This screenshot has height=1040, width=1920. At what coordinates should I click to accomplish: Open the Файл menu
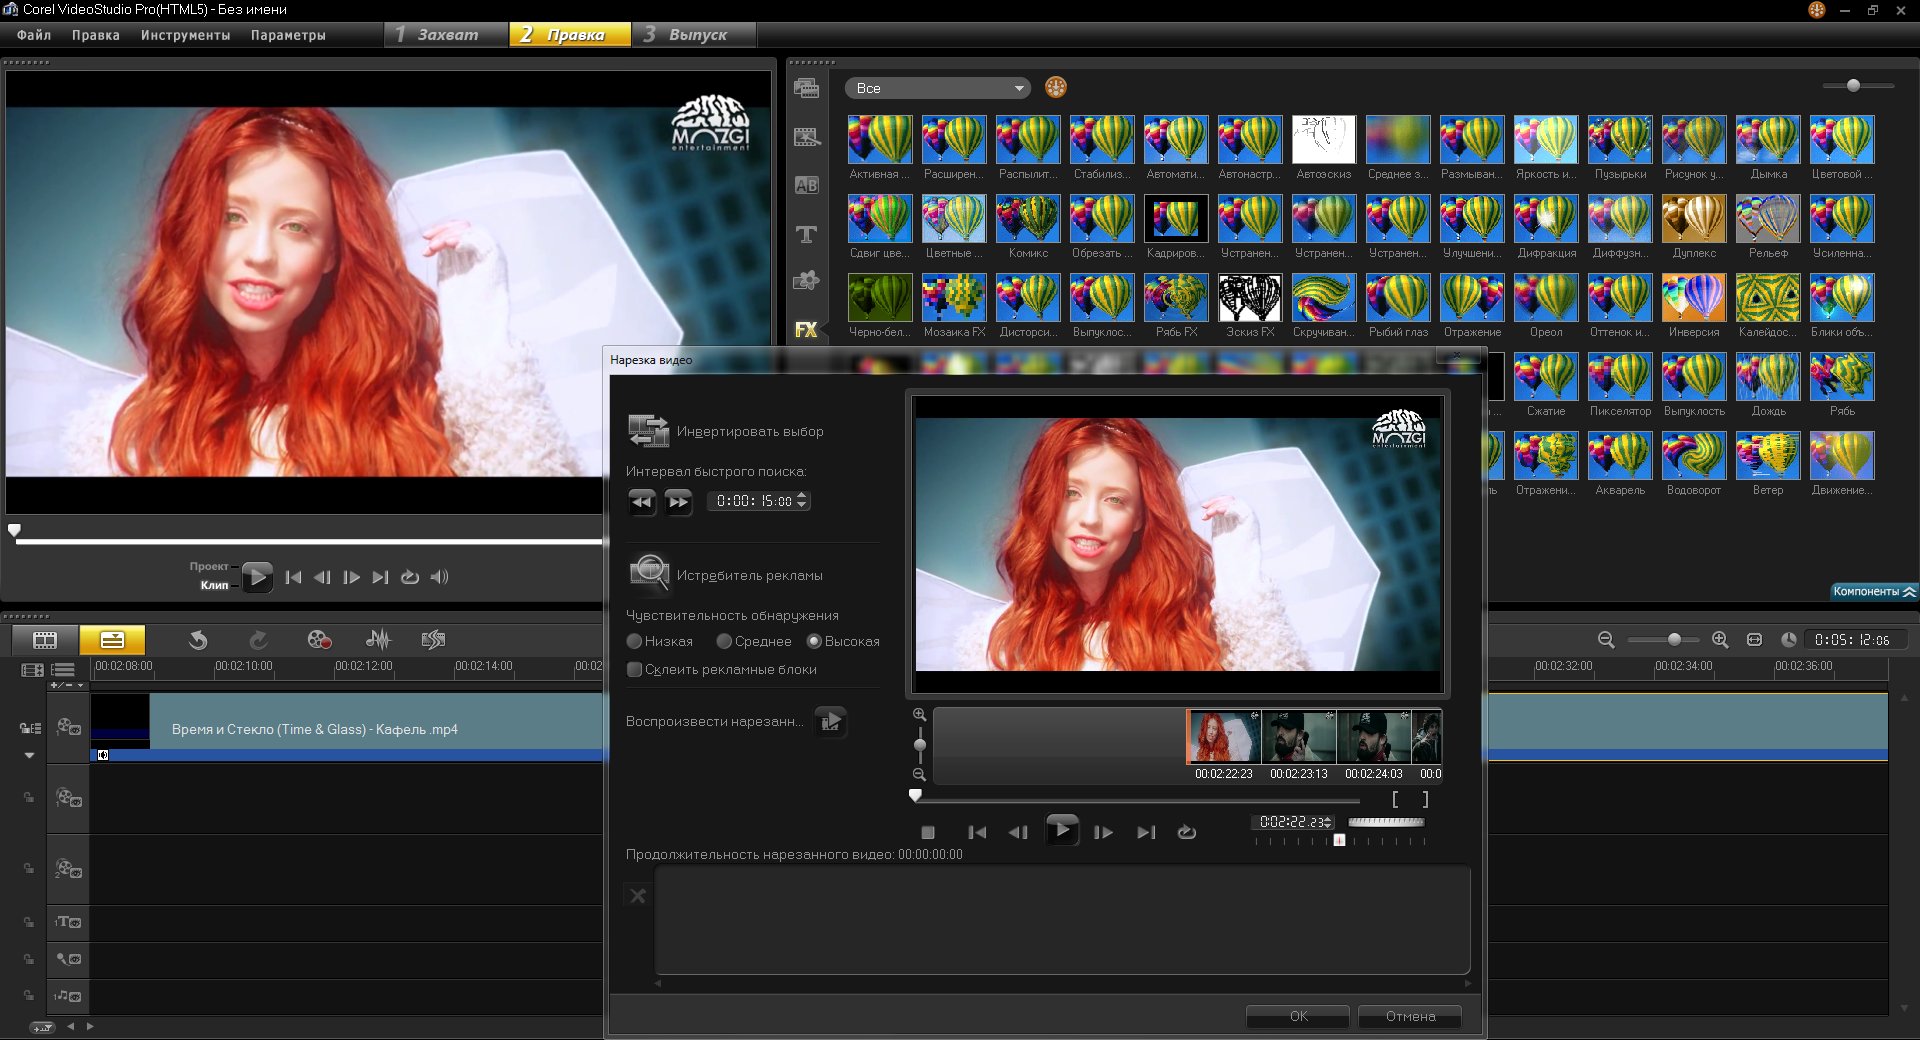point(34,35)
